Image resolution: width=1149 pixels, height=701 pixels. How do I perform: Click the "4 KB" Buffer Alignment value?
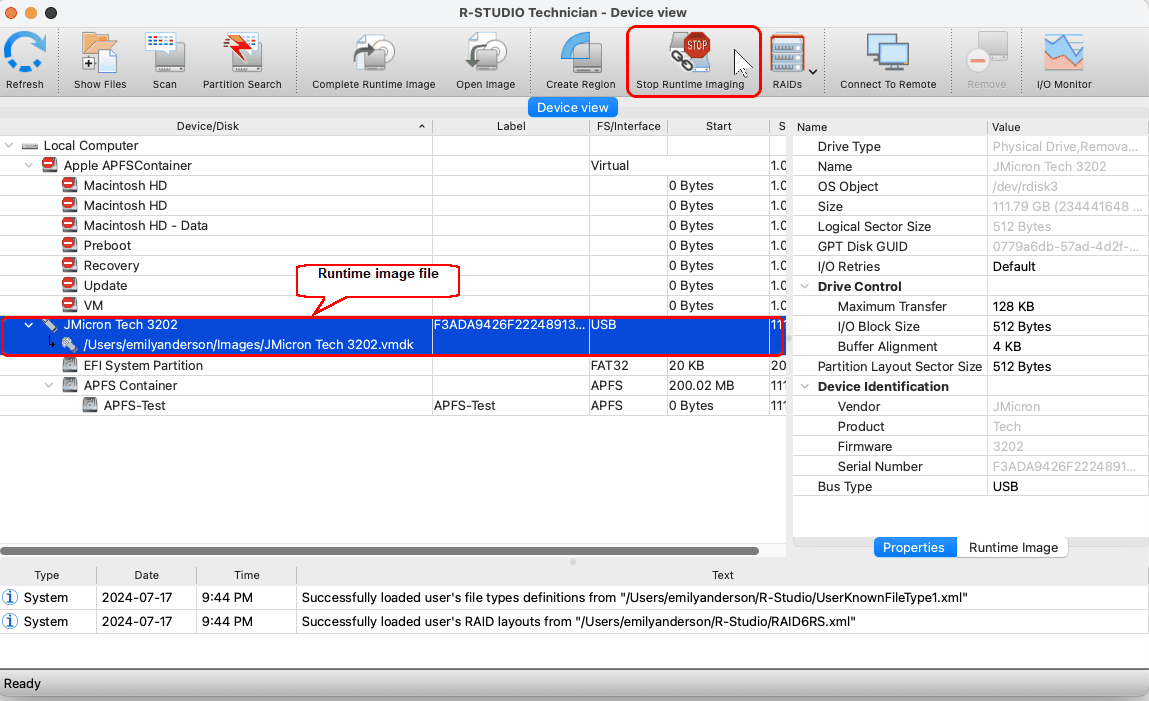[1007, 346]
